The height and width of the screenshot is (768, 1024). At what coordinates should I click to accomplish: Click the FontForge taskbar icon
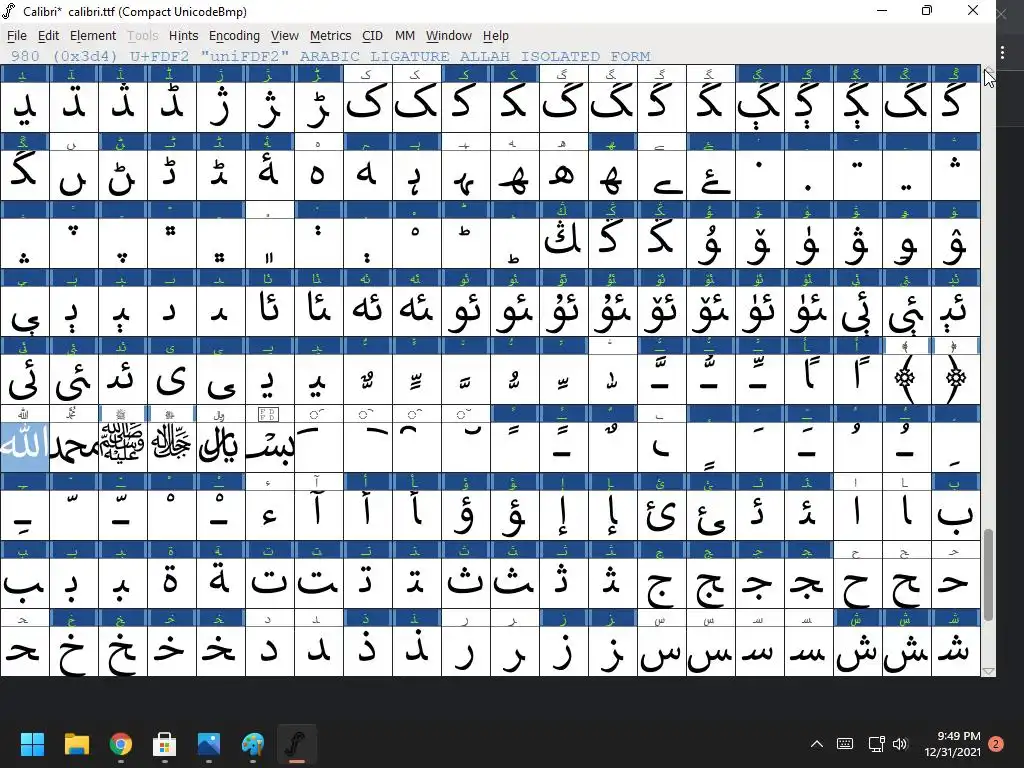pos(296,744)
